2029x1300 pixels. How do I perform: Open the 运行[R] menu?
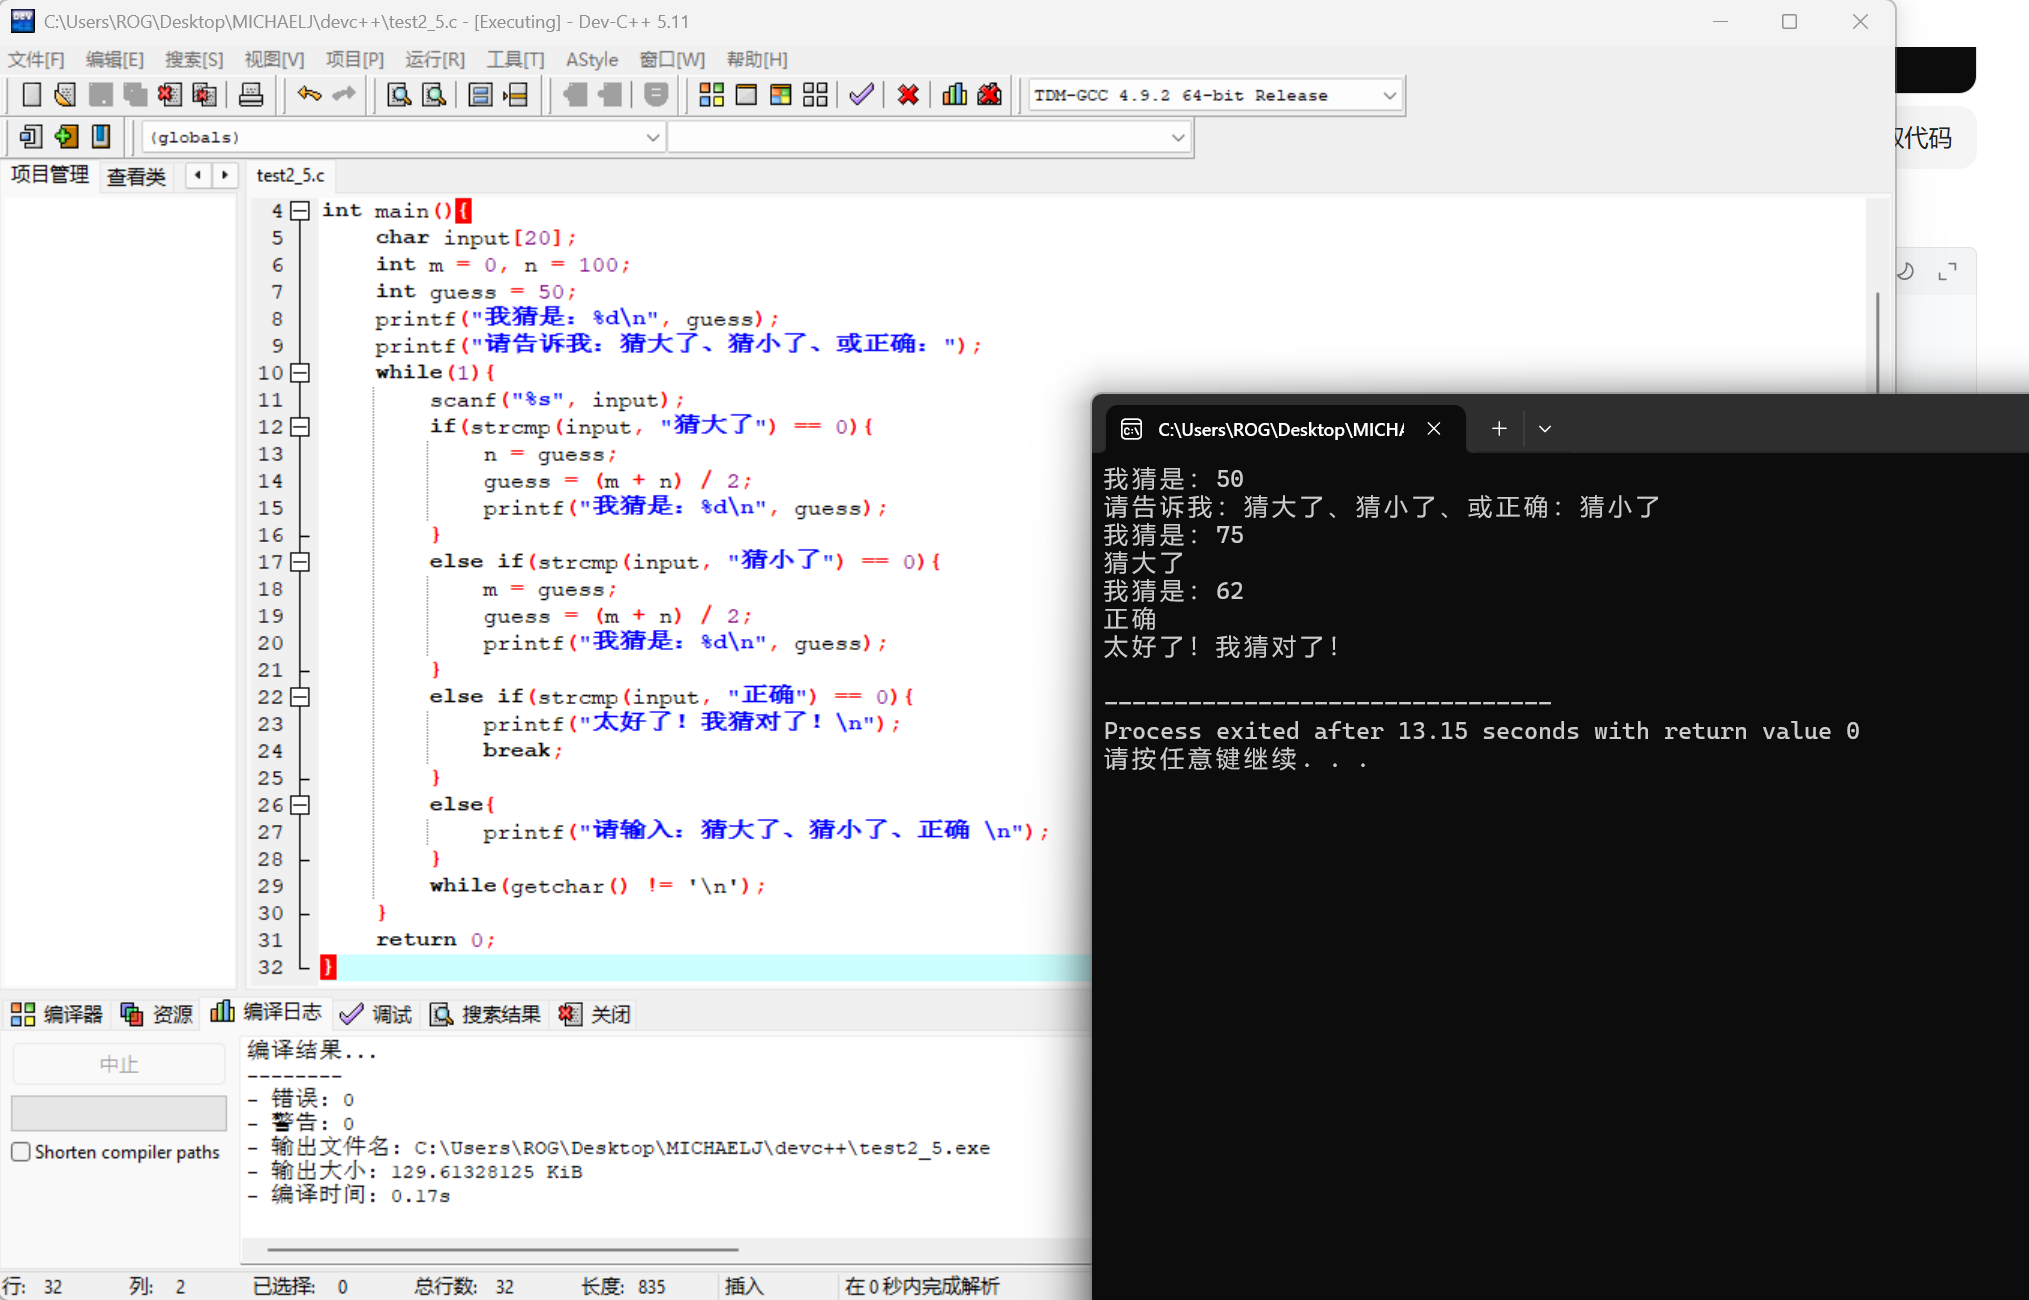coord(434,59)
